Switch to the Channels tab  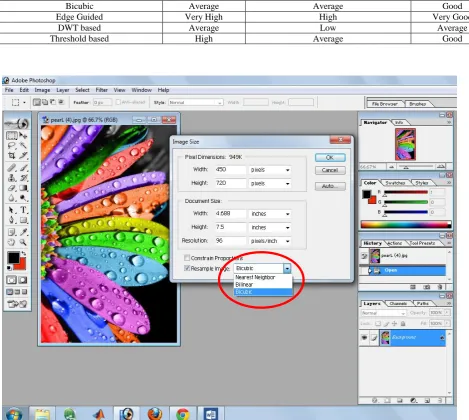coord(398,303)
